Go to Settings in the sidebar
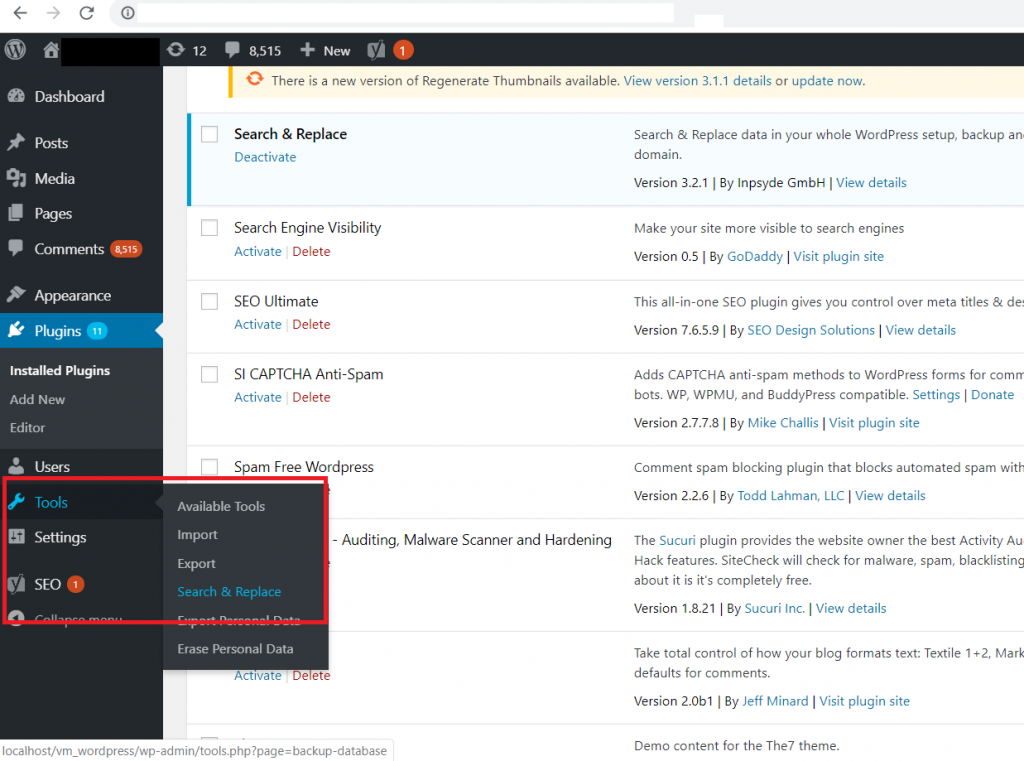Screen dimensions: 1024x761 pyautogui.click(x=60, y=537)
